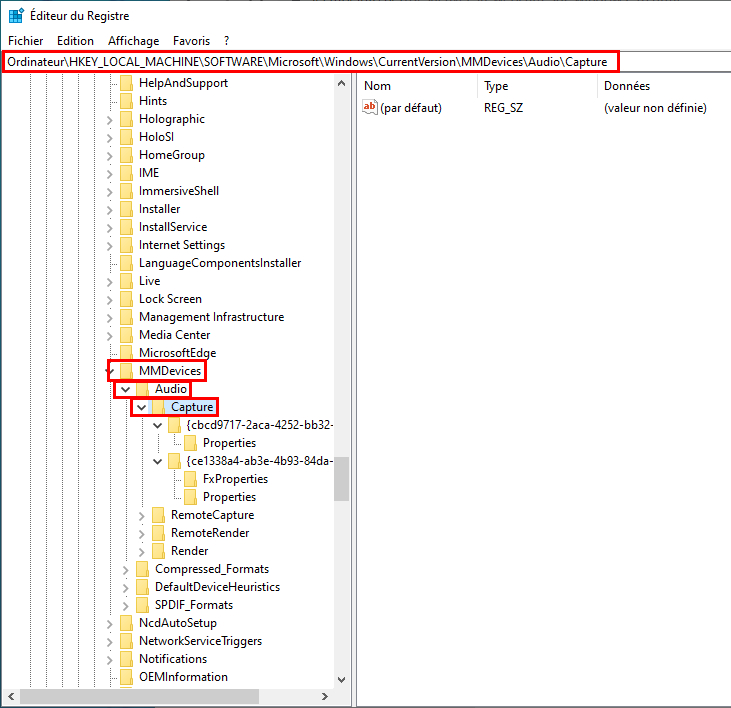Click the Registry Editor title bar icon
This screenshot has width=731, height=708.
tap(16, 15)
